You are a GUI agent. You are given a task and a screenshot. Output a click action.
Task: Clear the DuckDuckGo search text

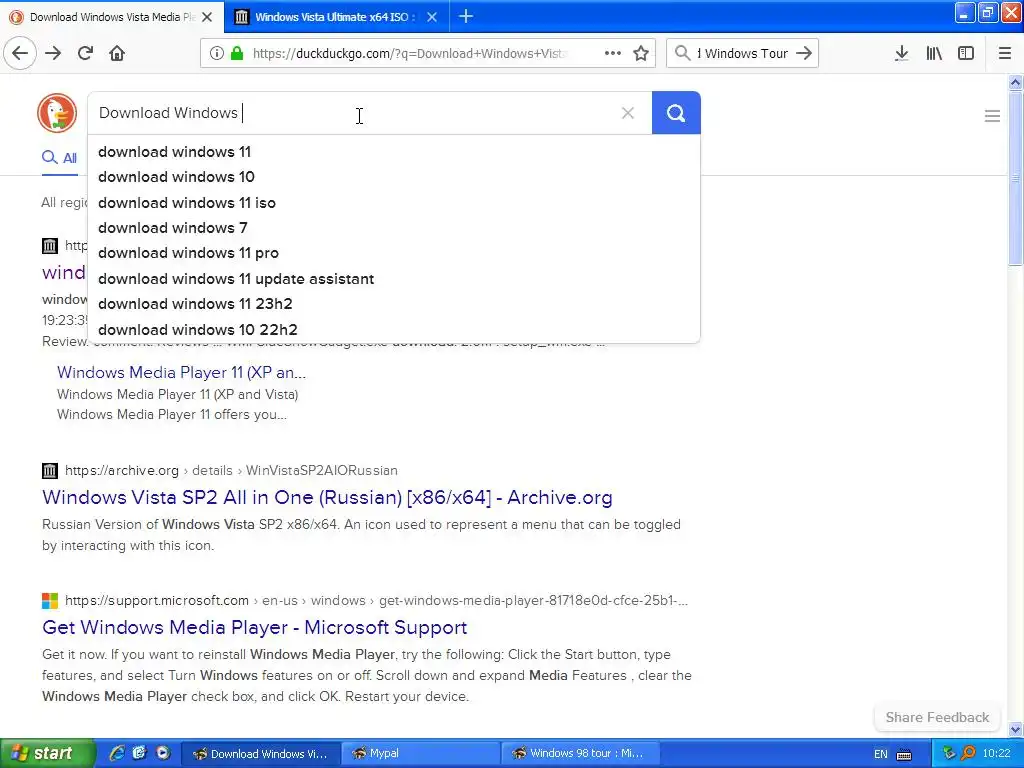tap(628, 113)
